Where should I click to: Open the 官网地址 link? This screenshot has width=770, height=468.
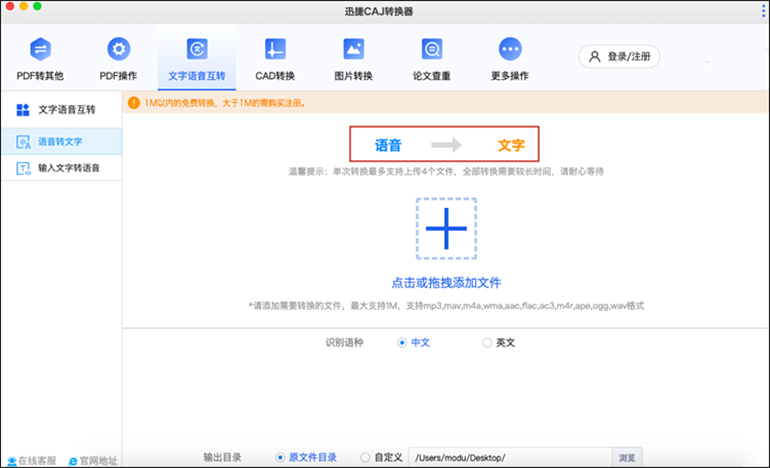pyautogui.click(x=93, y=461)
